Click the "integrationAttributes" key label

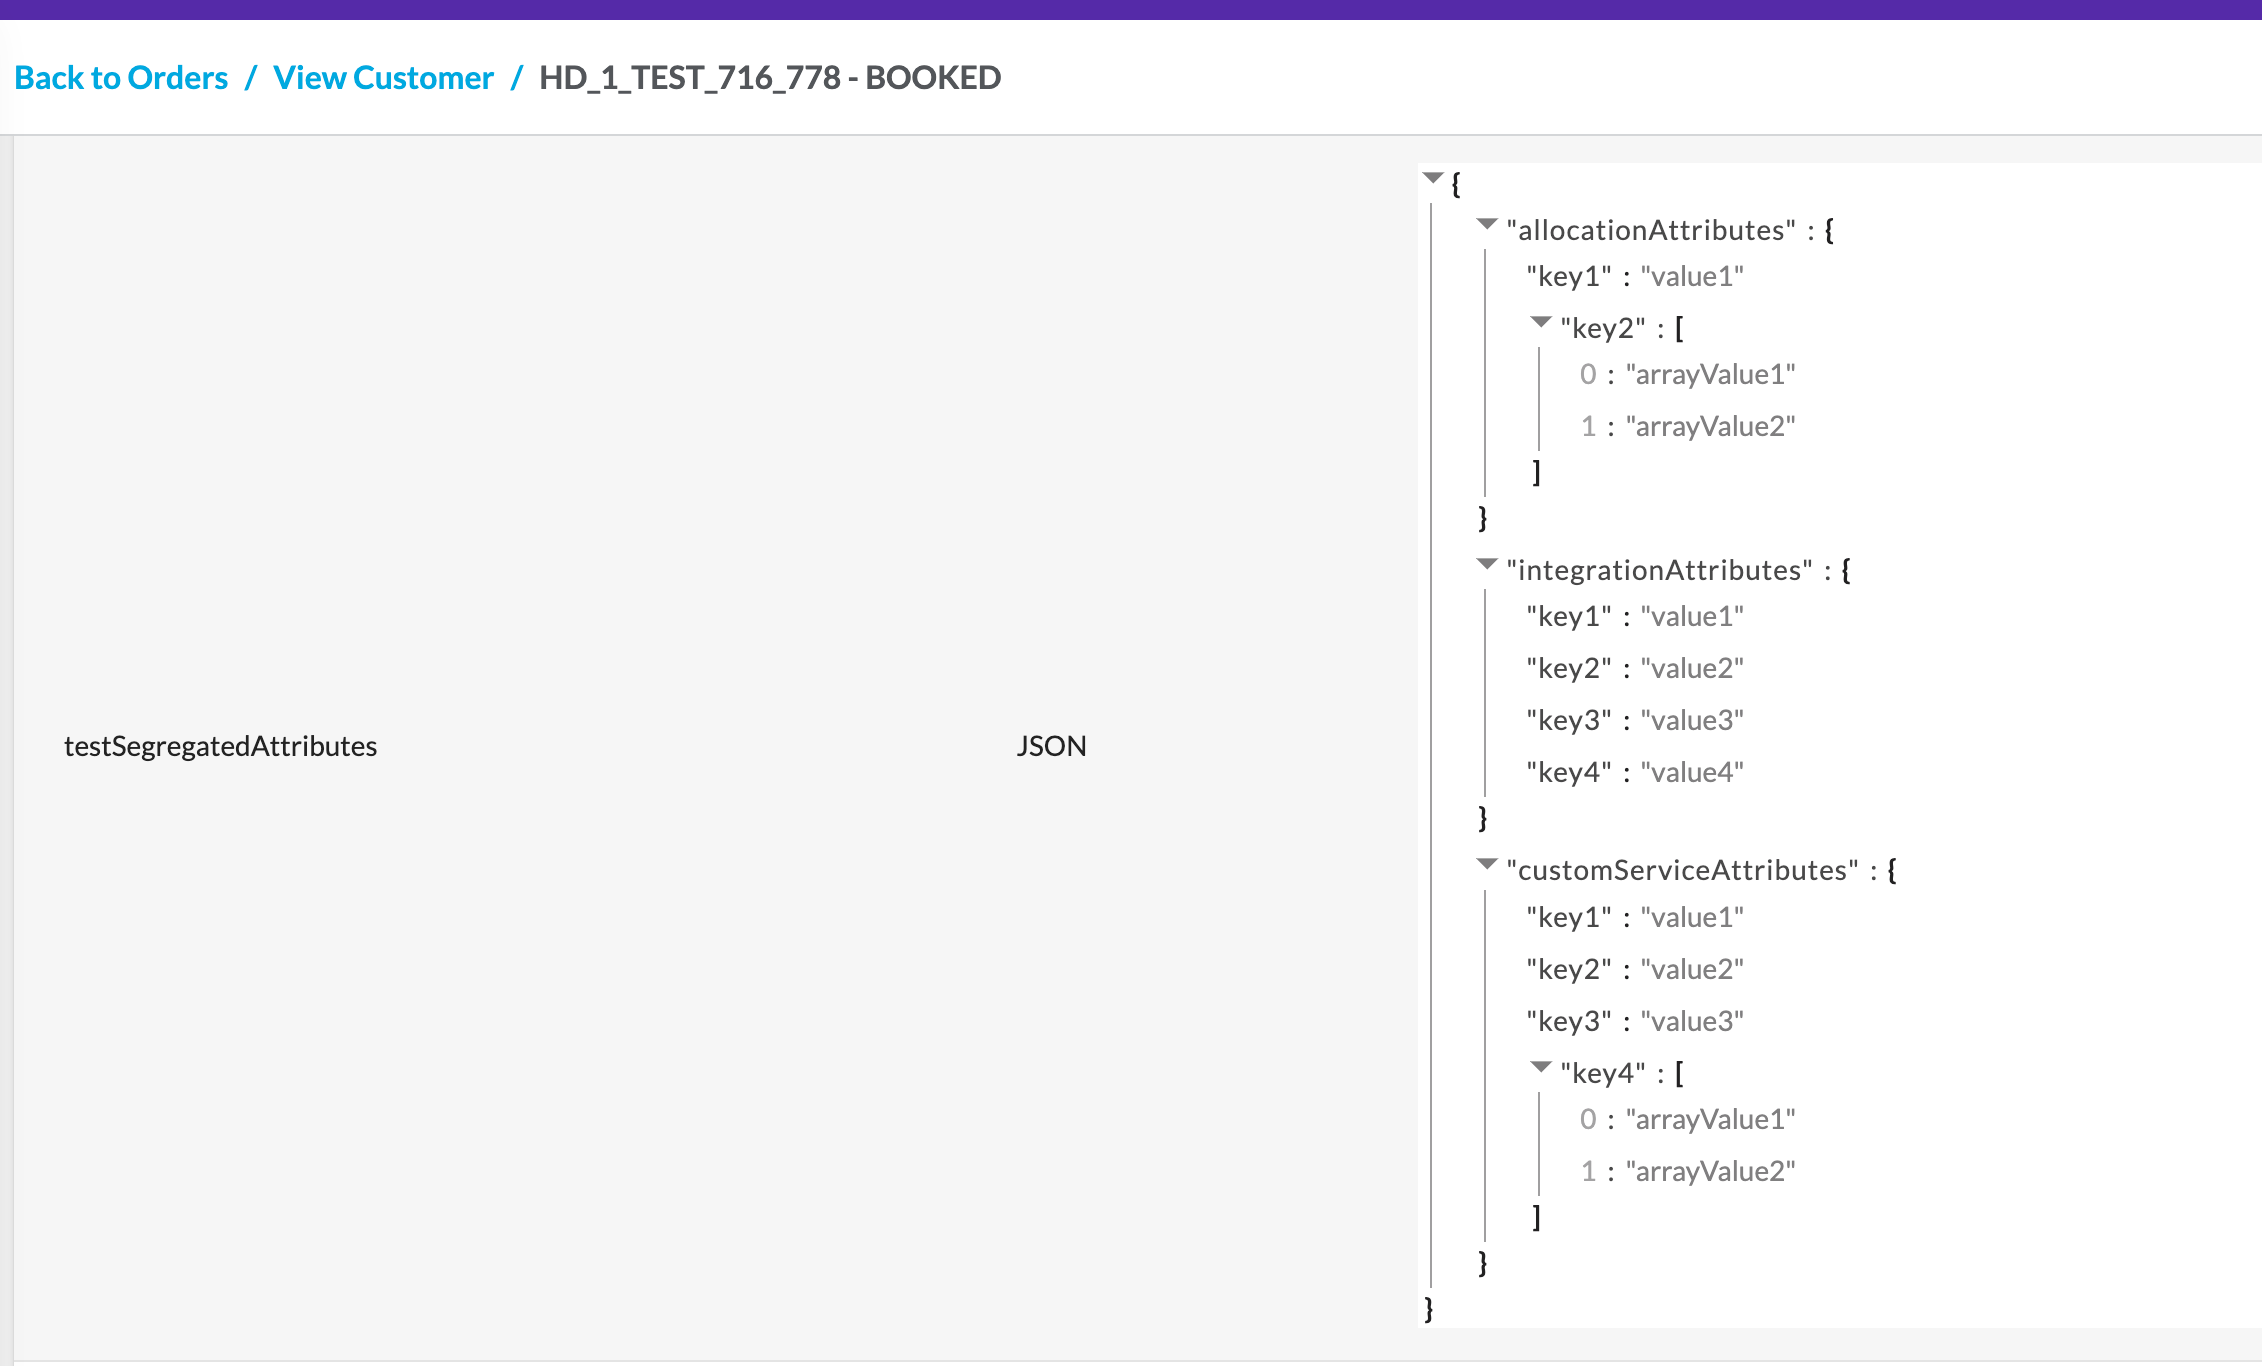coord(1659,571)
